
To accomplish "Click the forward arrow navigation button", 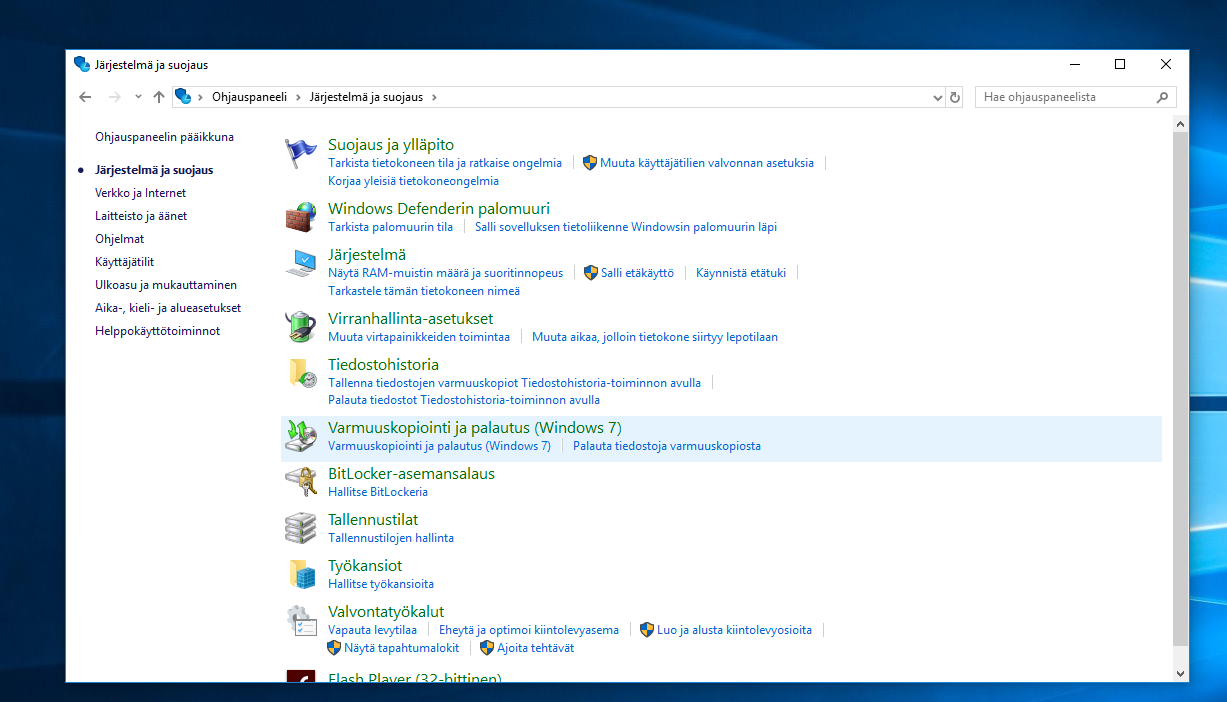I will [x=114, y=97].
